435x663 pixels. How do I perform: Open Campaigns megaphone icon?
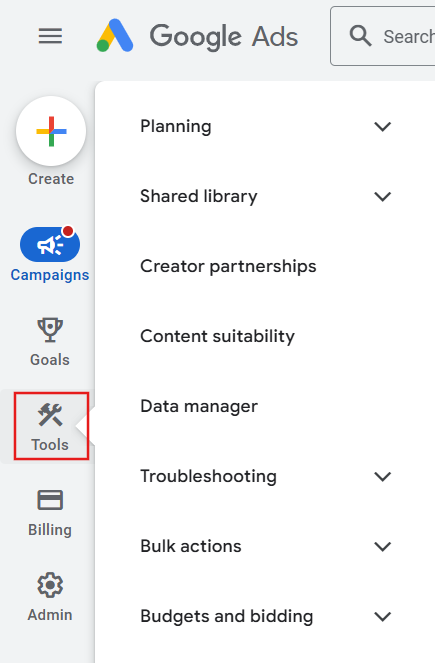[x=50, y=244]
